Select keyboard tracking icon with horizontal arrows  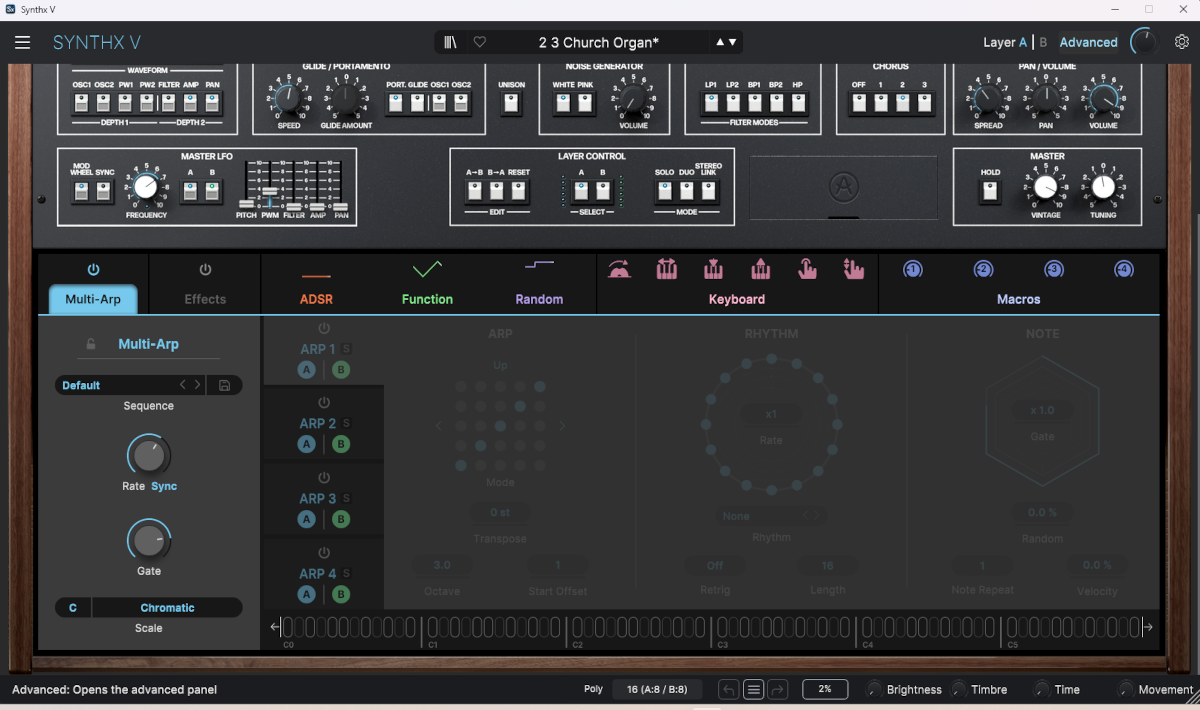point(667,269)
